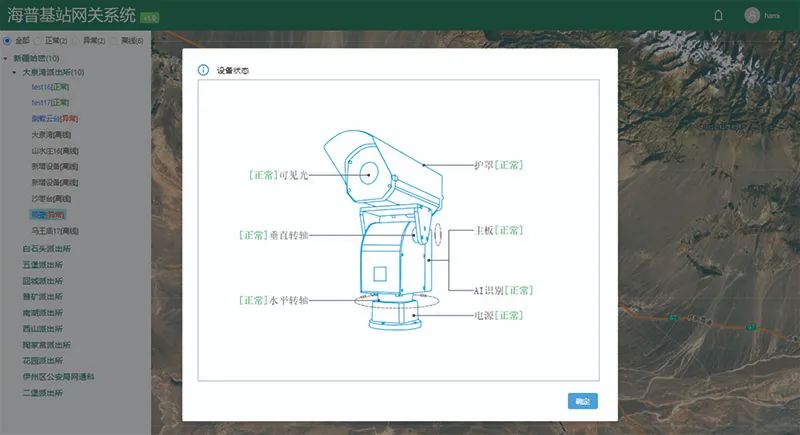Screen dimensions: 800x435
Task: Click the username next to avatar
Action: tap(772, 16)
